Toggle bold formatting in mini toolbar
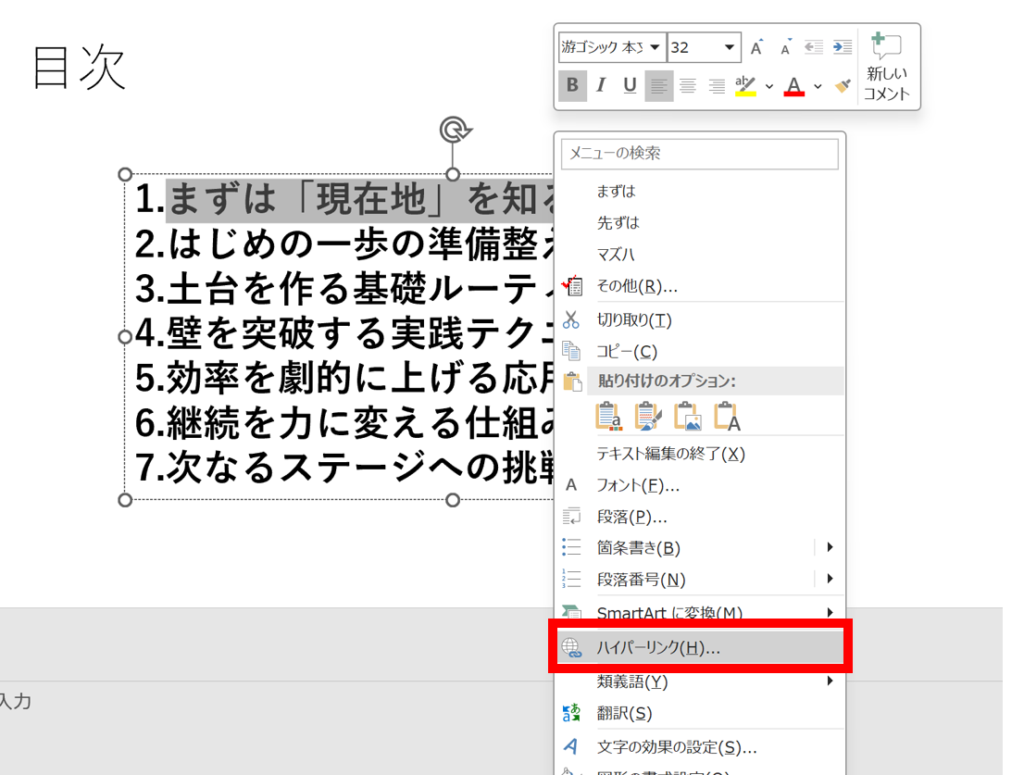 pos(572,86)
